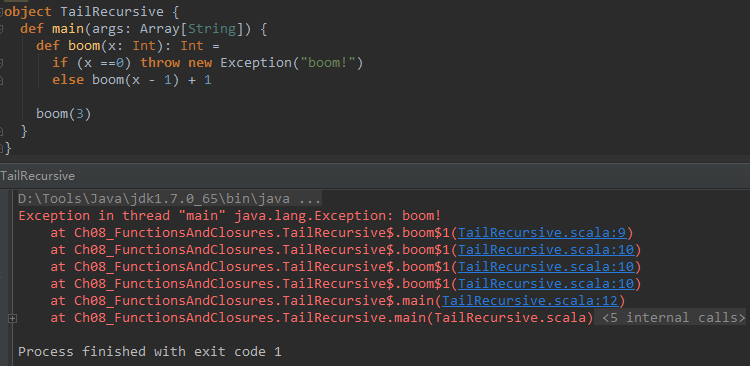Expand the folded java command line
The height and width of the screenshot is (366, 750).
coord(169,198)
